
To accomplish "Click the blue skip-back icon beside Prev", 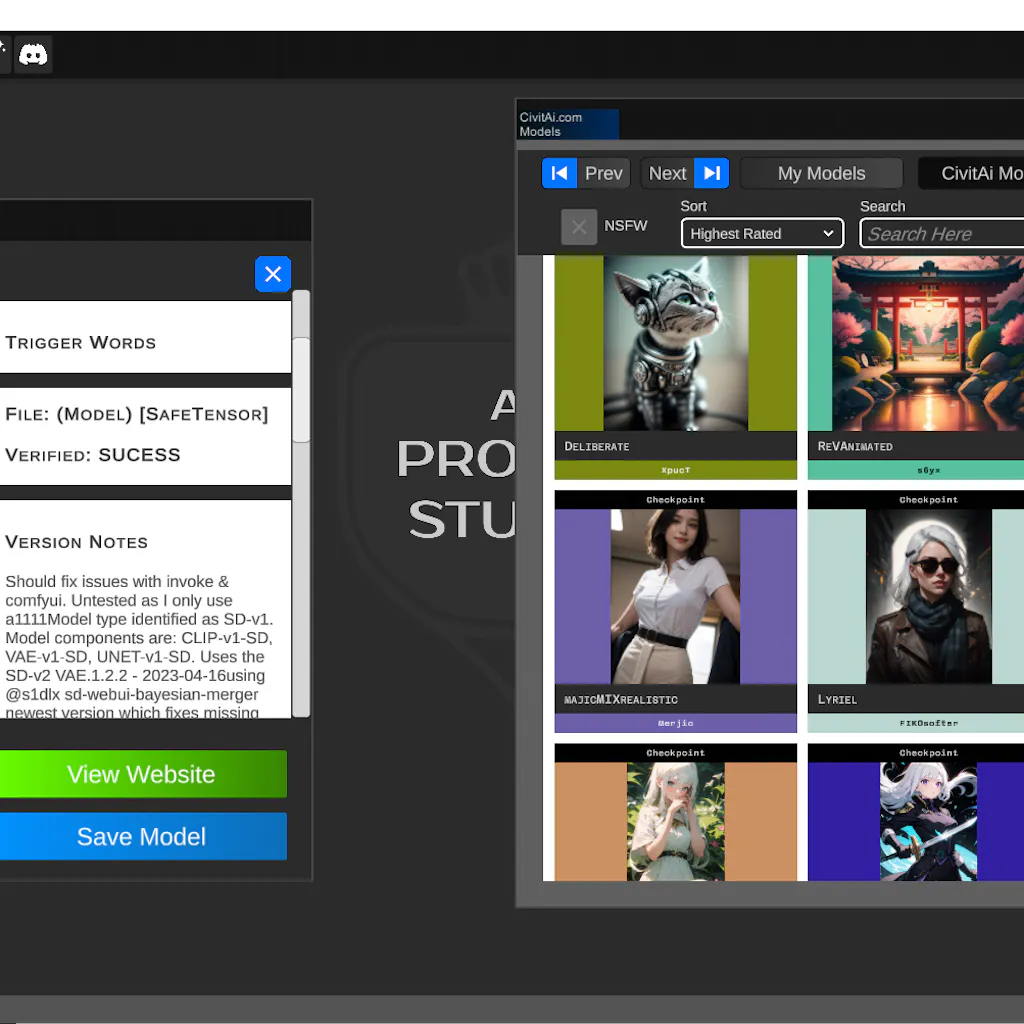I will click(559, 172).
